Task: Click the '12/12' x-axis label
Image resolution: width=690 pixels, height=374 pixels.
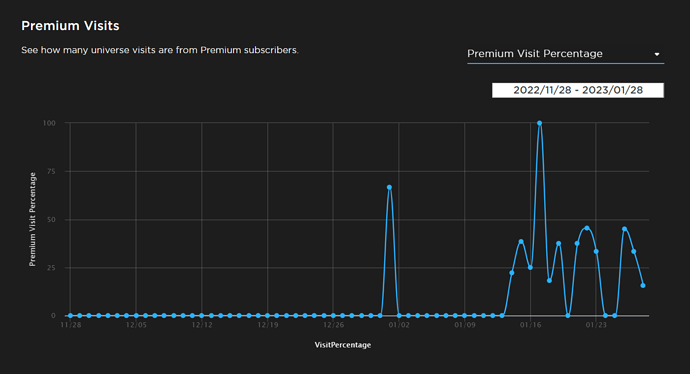Action: (x=202, y=325)
